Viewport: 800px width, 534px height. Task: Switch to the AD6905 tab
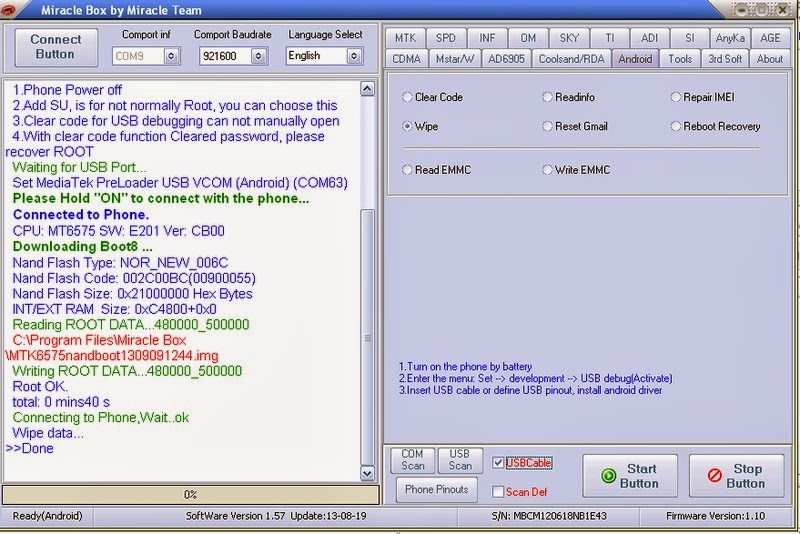(506, 59)
